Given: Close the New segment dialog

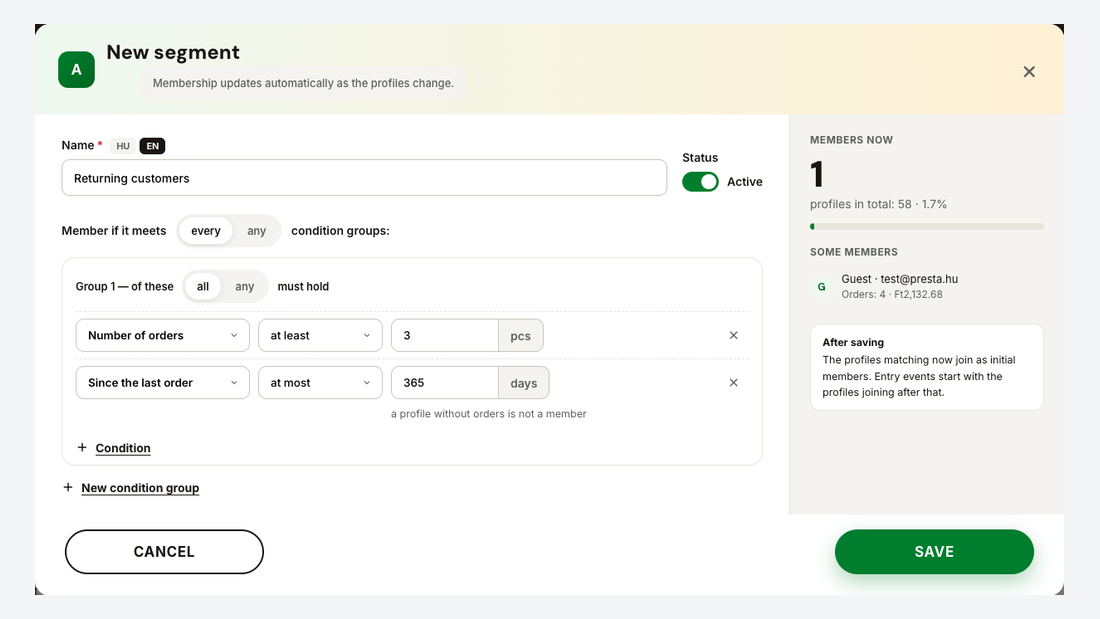Looking at the screenshot, I should coord(1028,72).
